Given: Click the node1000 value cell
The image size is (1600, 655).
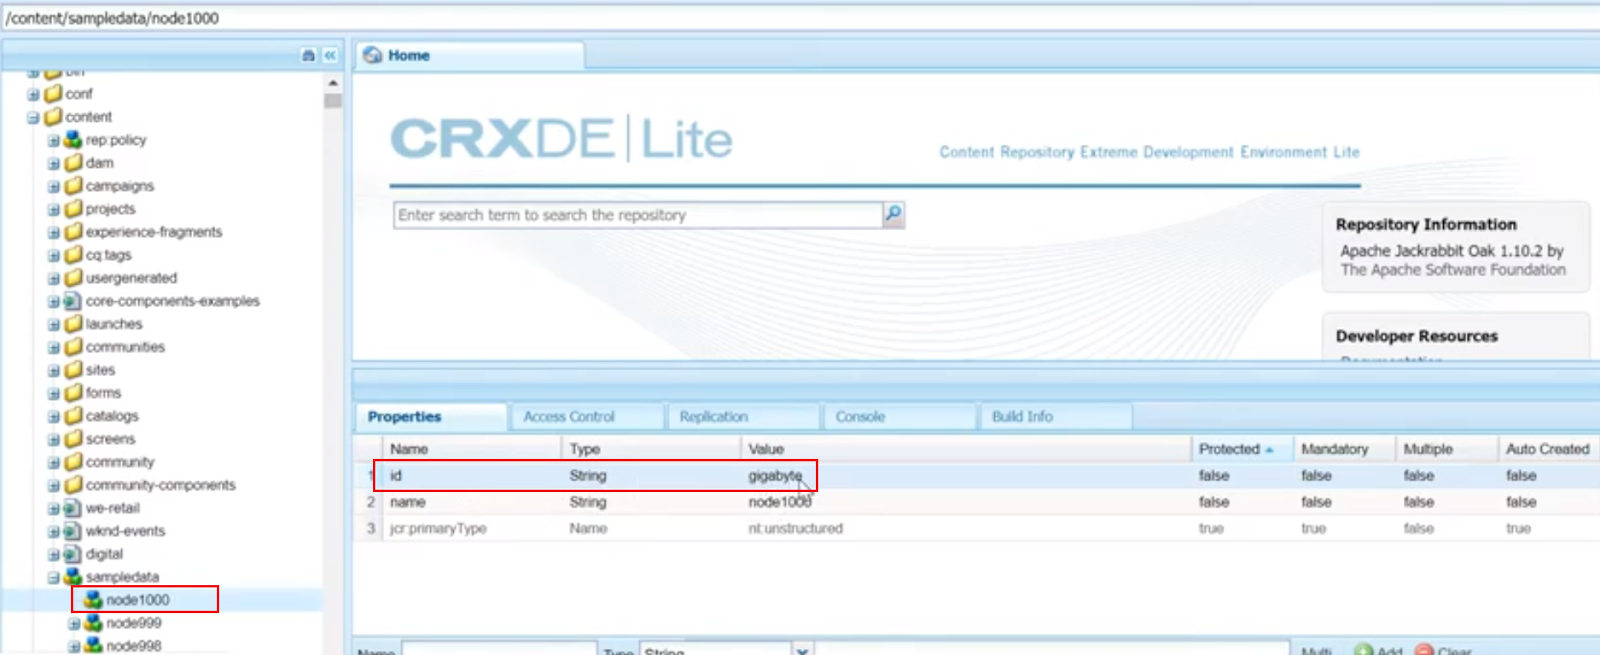Looking at the screenshot, I should [779, 502].
